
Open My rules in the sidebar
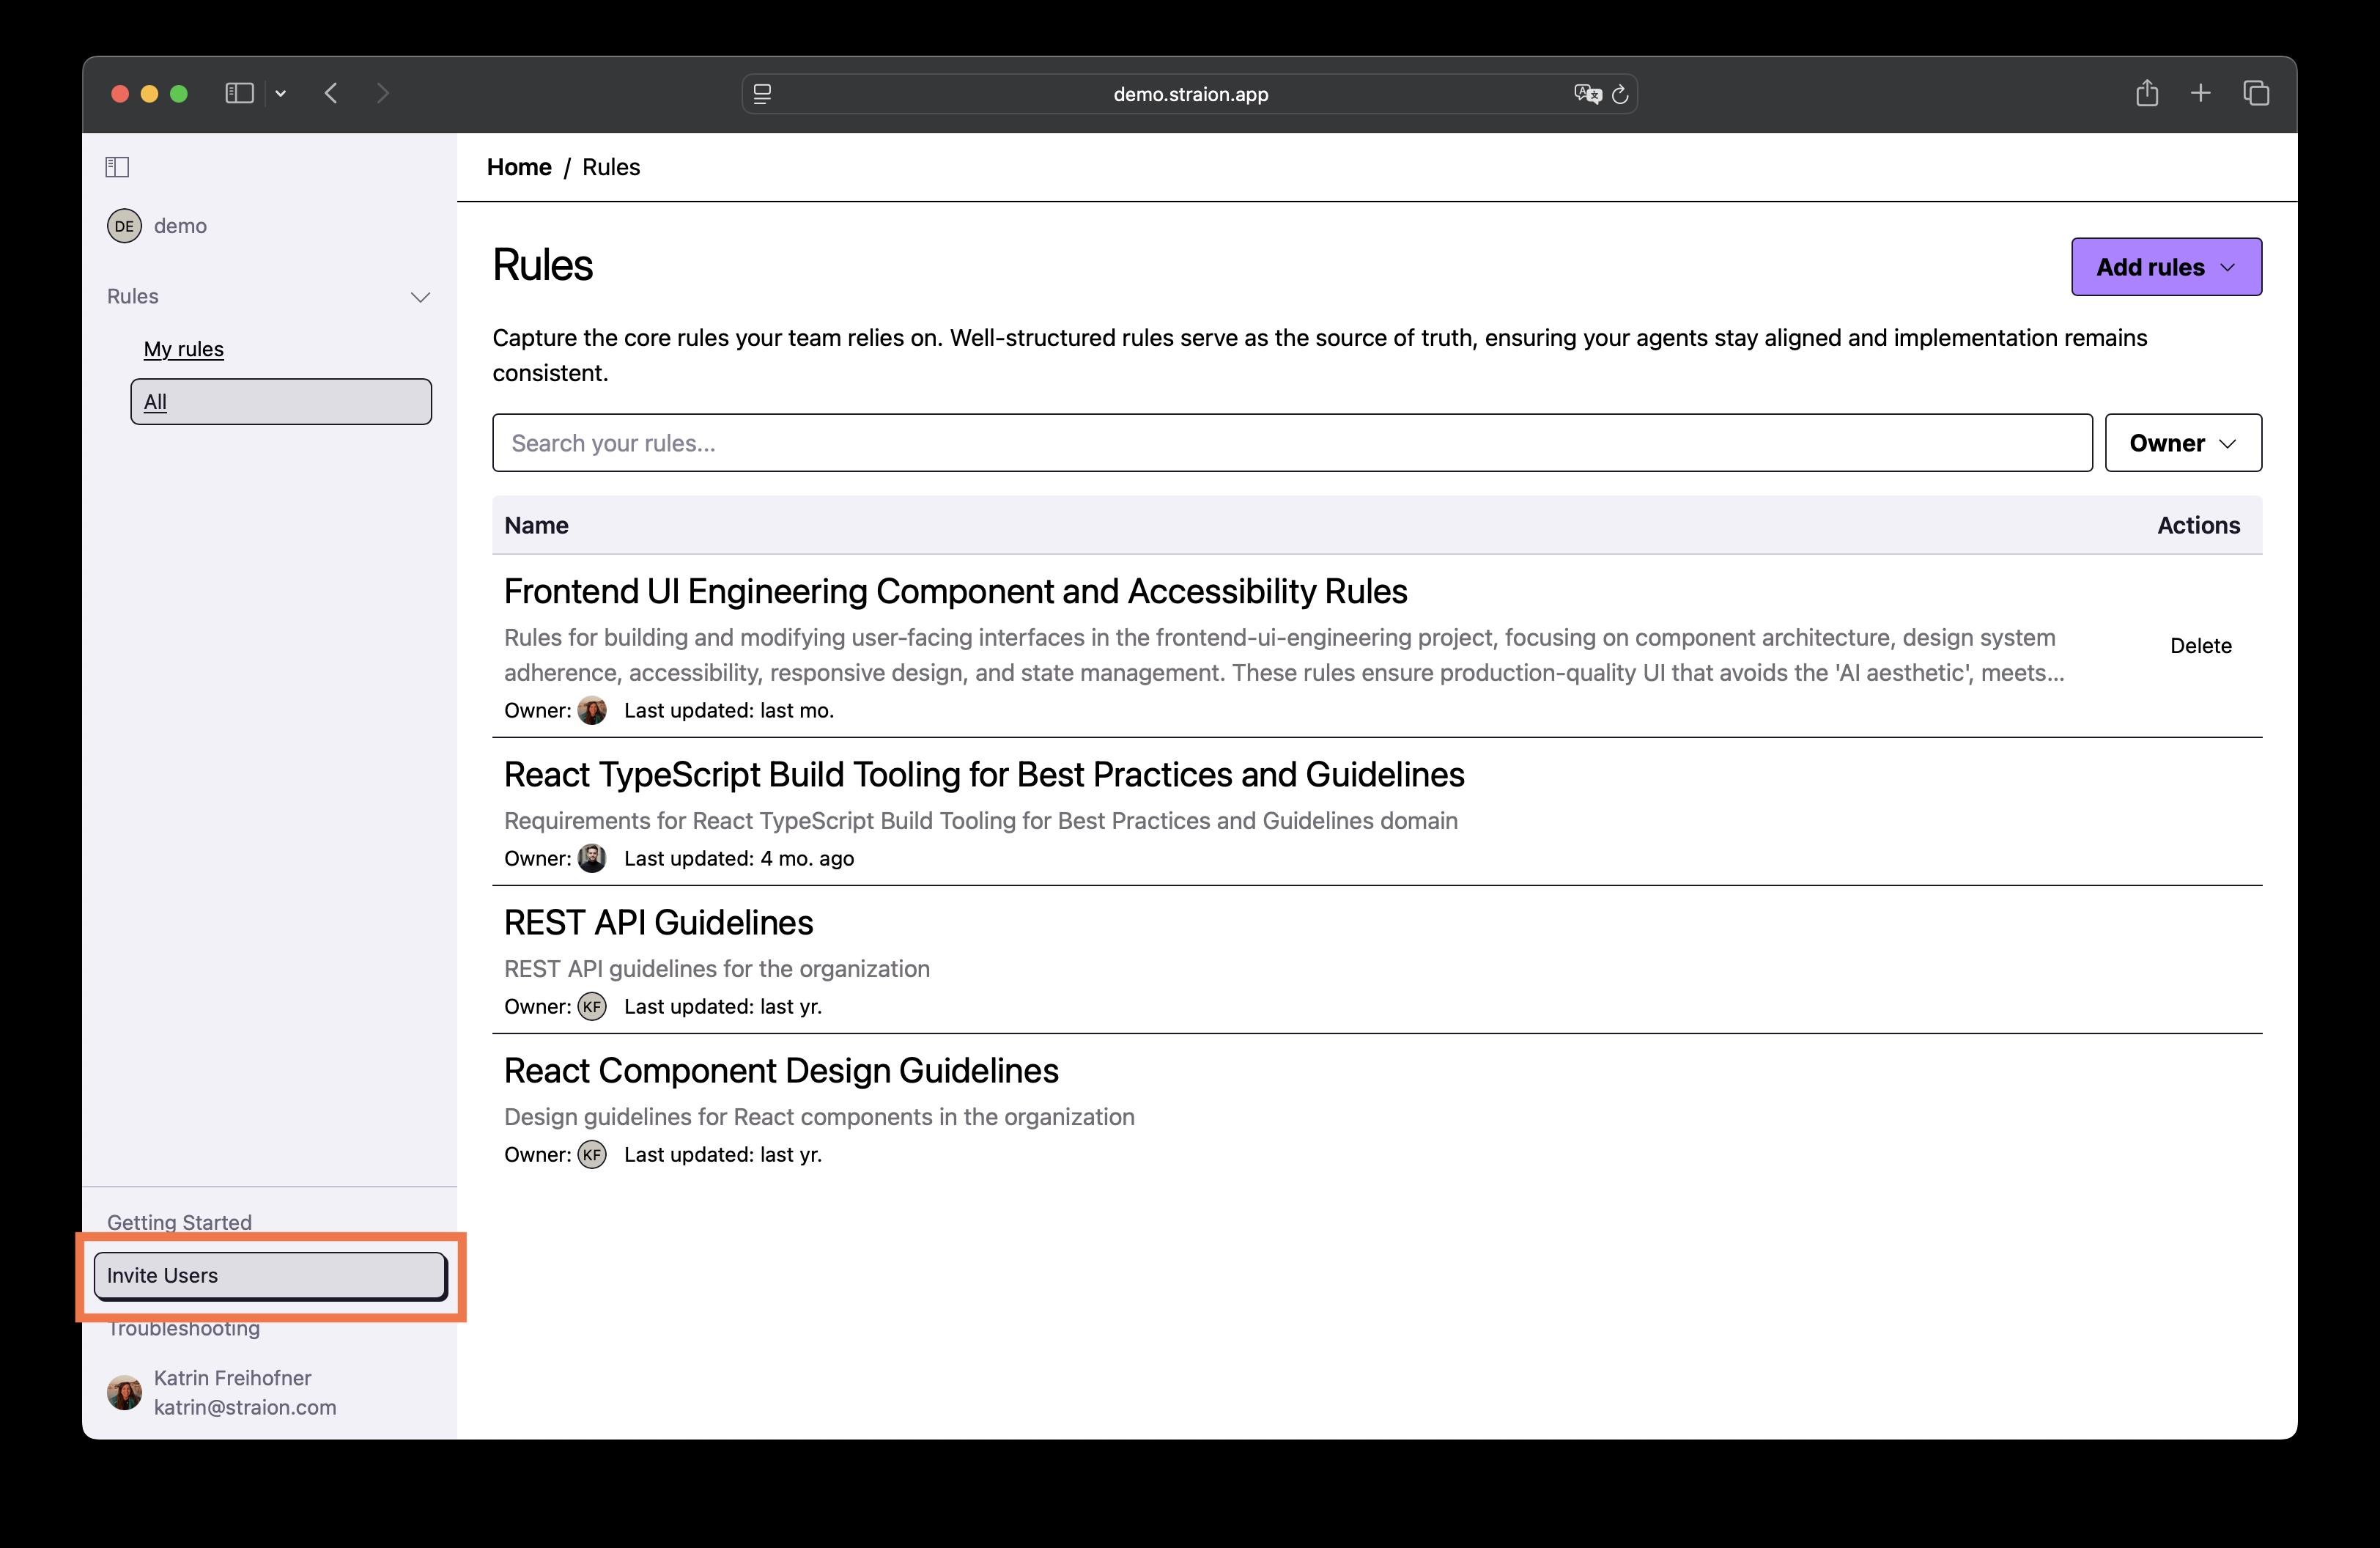[x=184, y=349]
